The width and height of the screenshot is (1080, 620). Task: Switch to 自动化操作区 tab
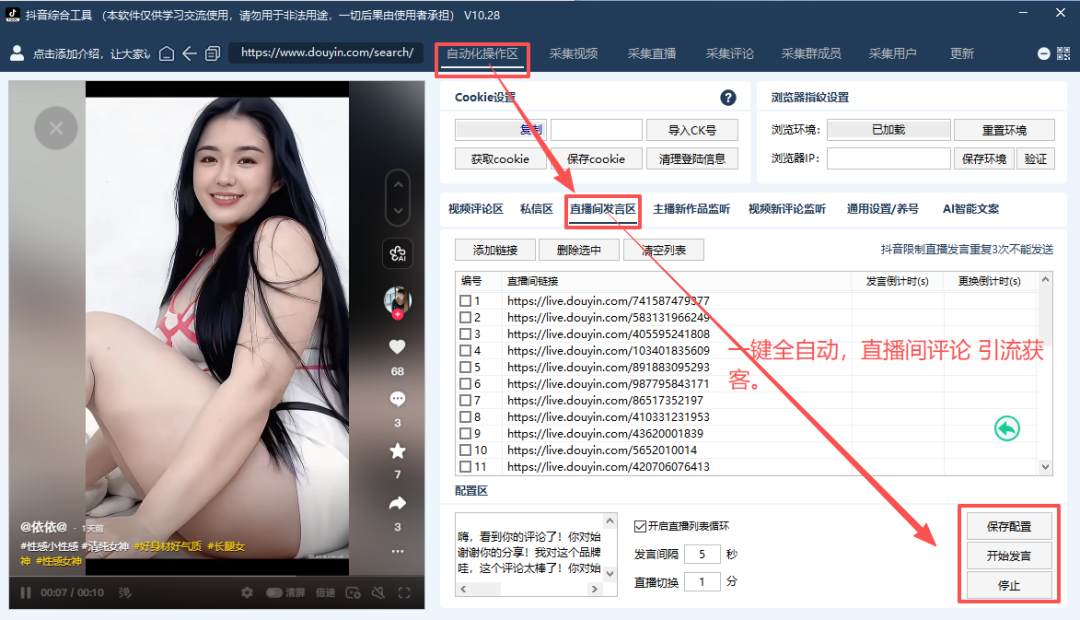(x=482, y=54)
